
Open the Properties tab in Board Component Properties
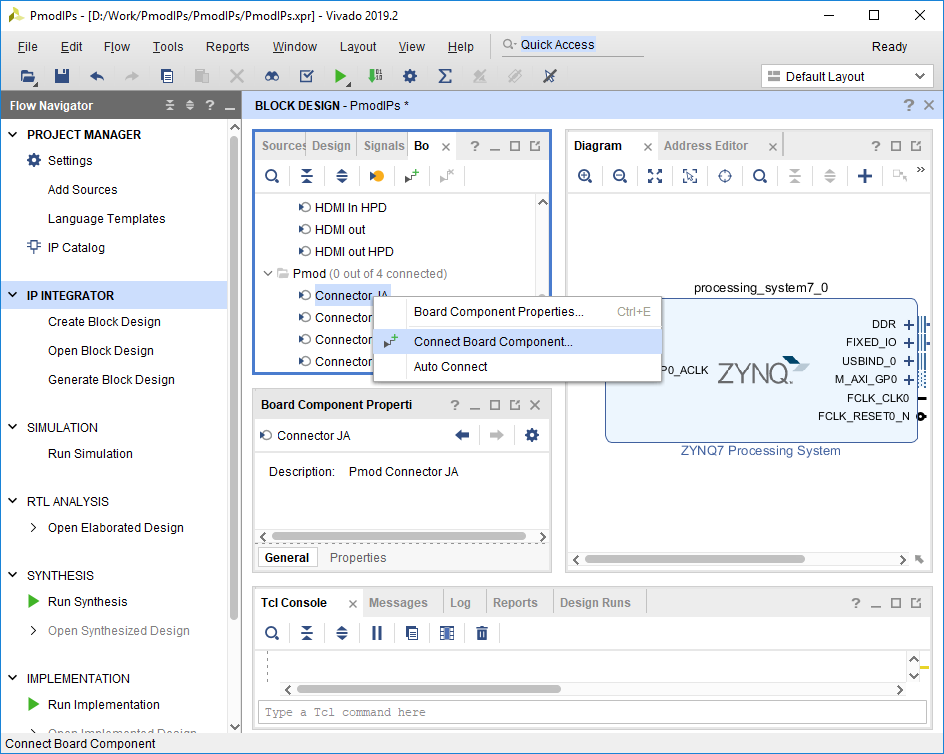pyautogui.click(x=358, y=558)
